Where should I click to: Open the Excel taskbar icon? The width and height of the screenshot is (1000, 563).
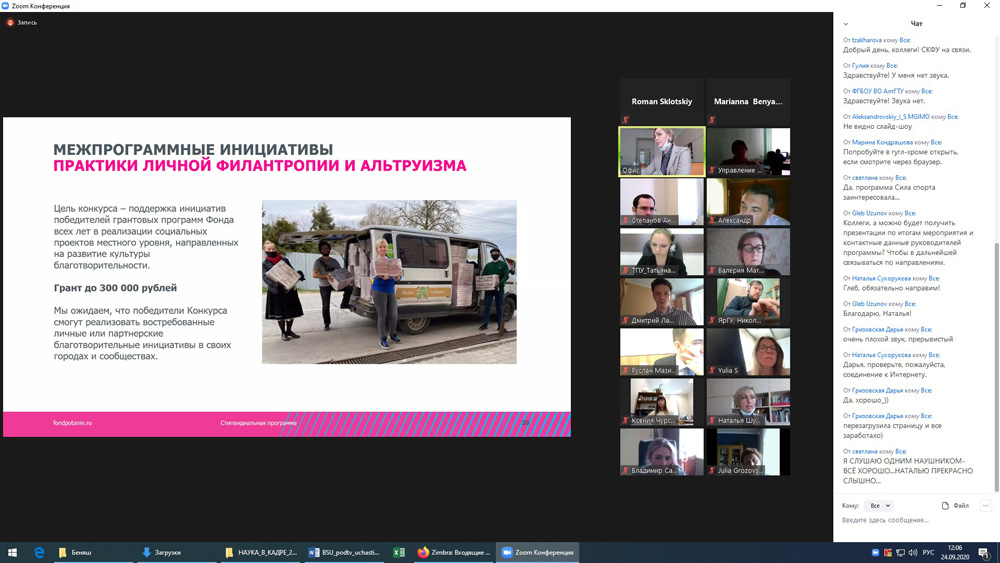point(399,552)
